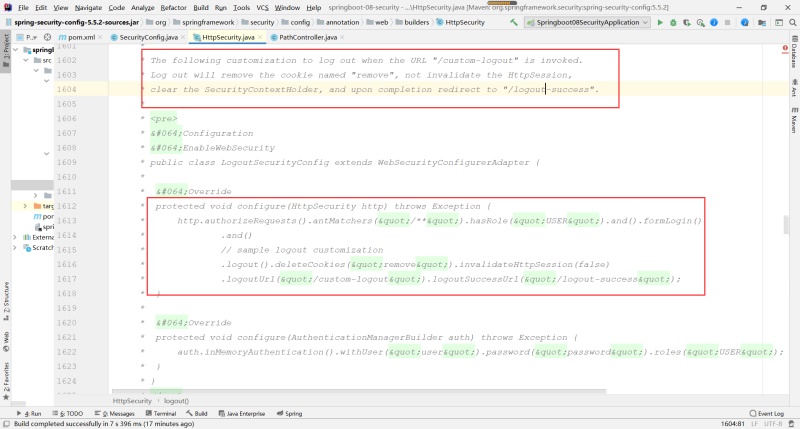Viewport: 800px width, 429px height.
Task: Open the Maven tool window on right edge
Action: click(x=795, y=120)
